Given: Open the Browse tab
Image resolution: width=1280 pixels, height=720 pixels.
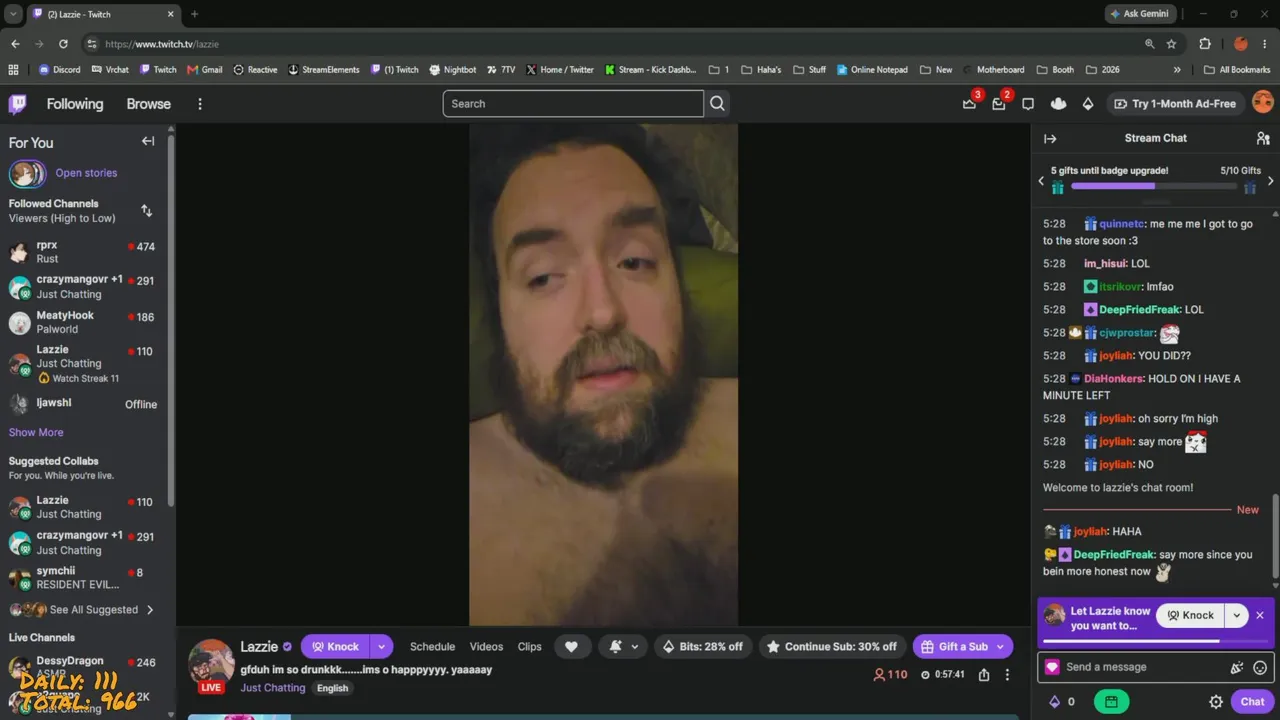Looking at the screenshot, I should tap(148, 104).
